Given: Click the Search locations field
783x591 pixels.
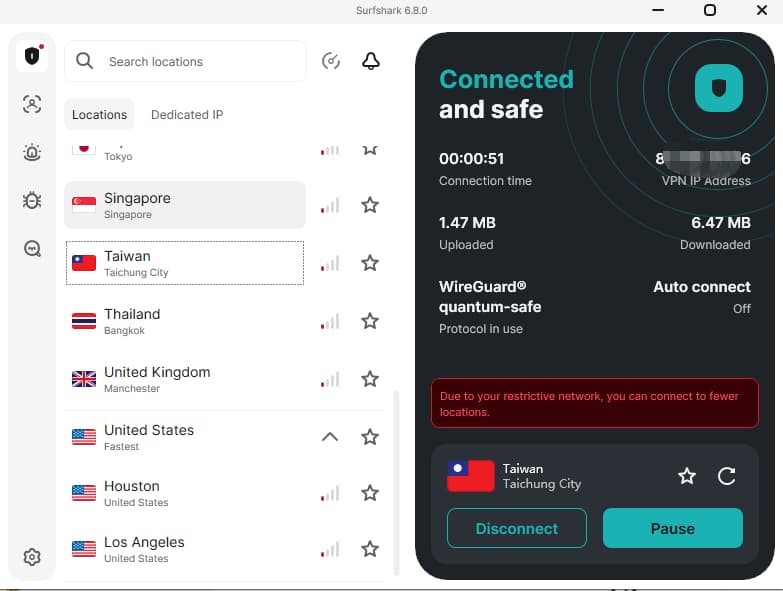Looking at the screenshot, I should pos(185,61).
